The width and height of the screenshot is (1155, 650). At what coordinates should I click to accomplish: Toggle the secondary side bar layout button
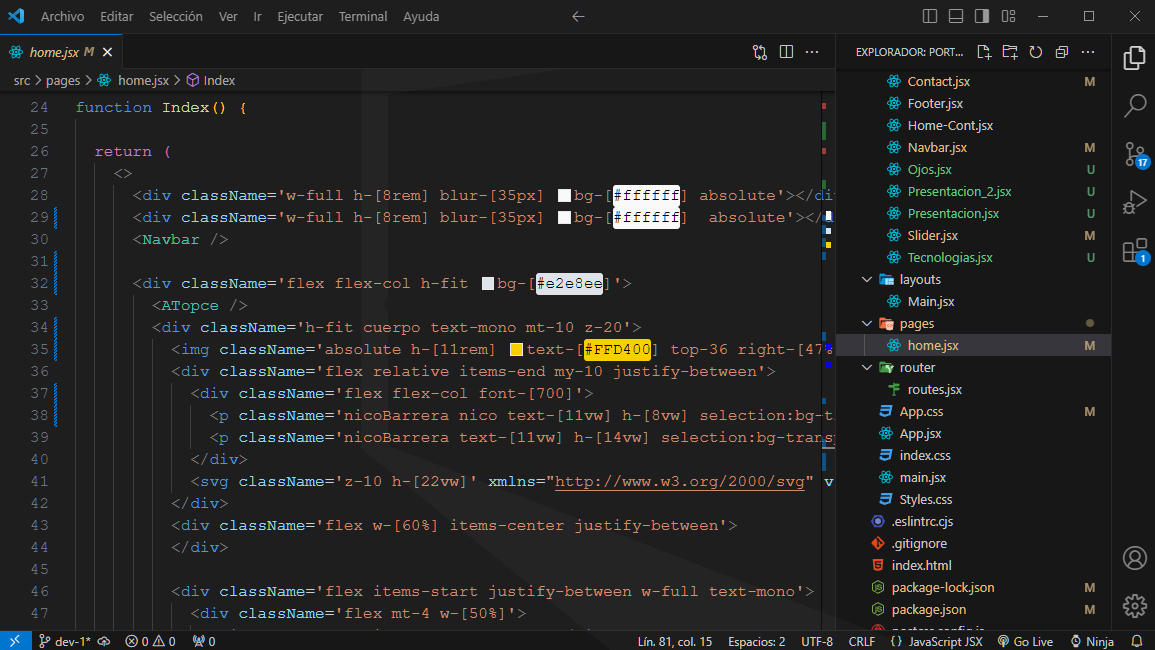tap(982, 16)
